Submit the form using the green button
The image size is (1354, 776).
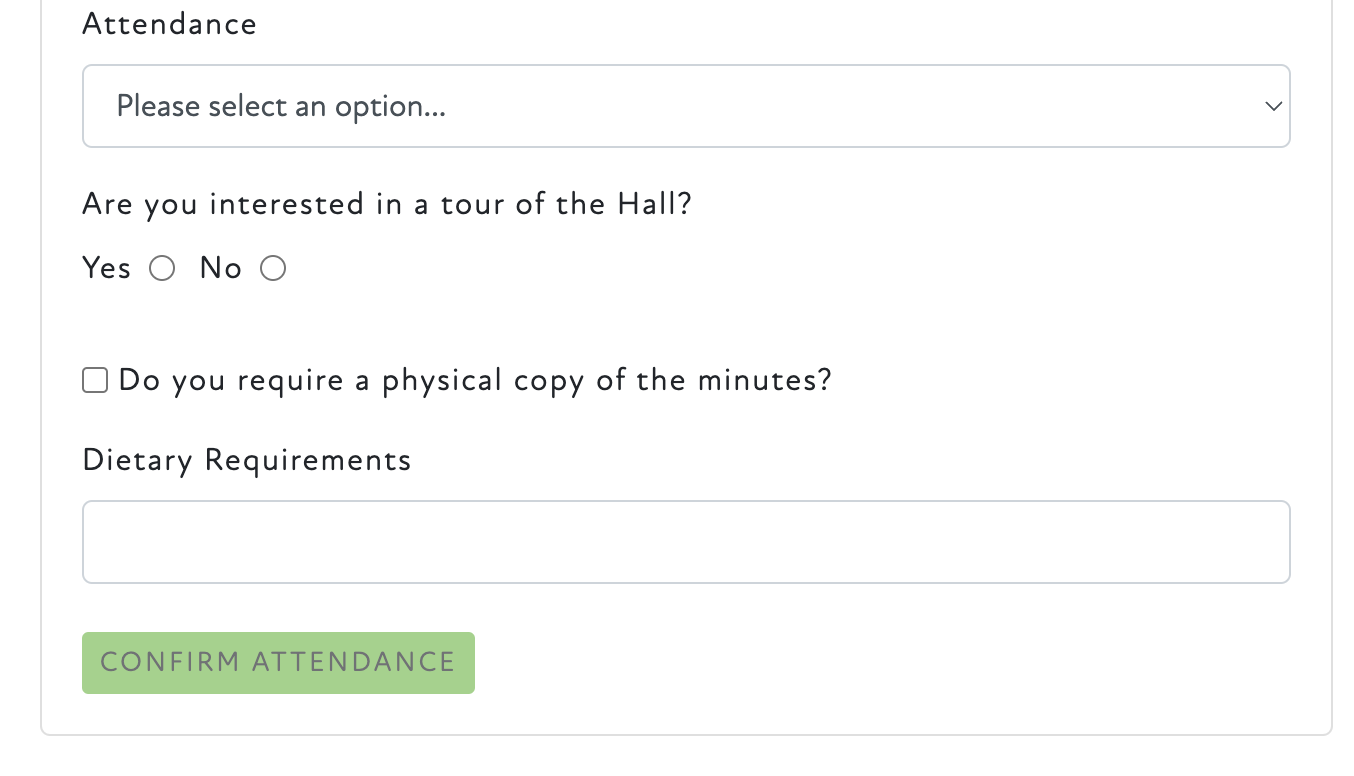tap(278, 662)
